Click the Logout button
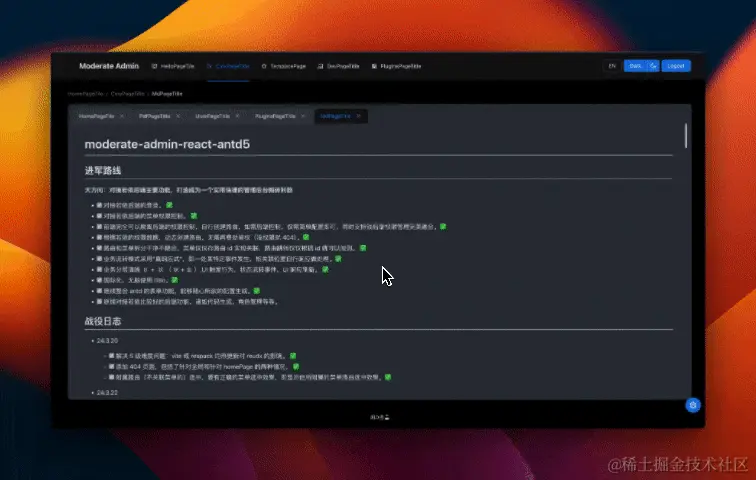The width and height of the screenshot is (756, 480). (676, 66)
